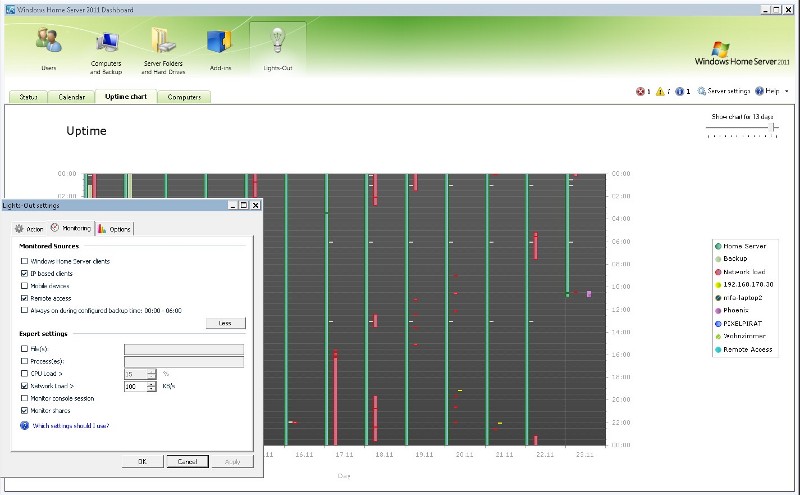Click the Phoenix legend entry
800x495 pixels.
(732, 310)
